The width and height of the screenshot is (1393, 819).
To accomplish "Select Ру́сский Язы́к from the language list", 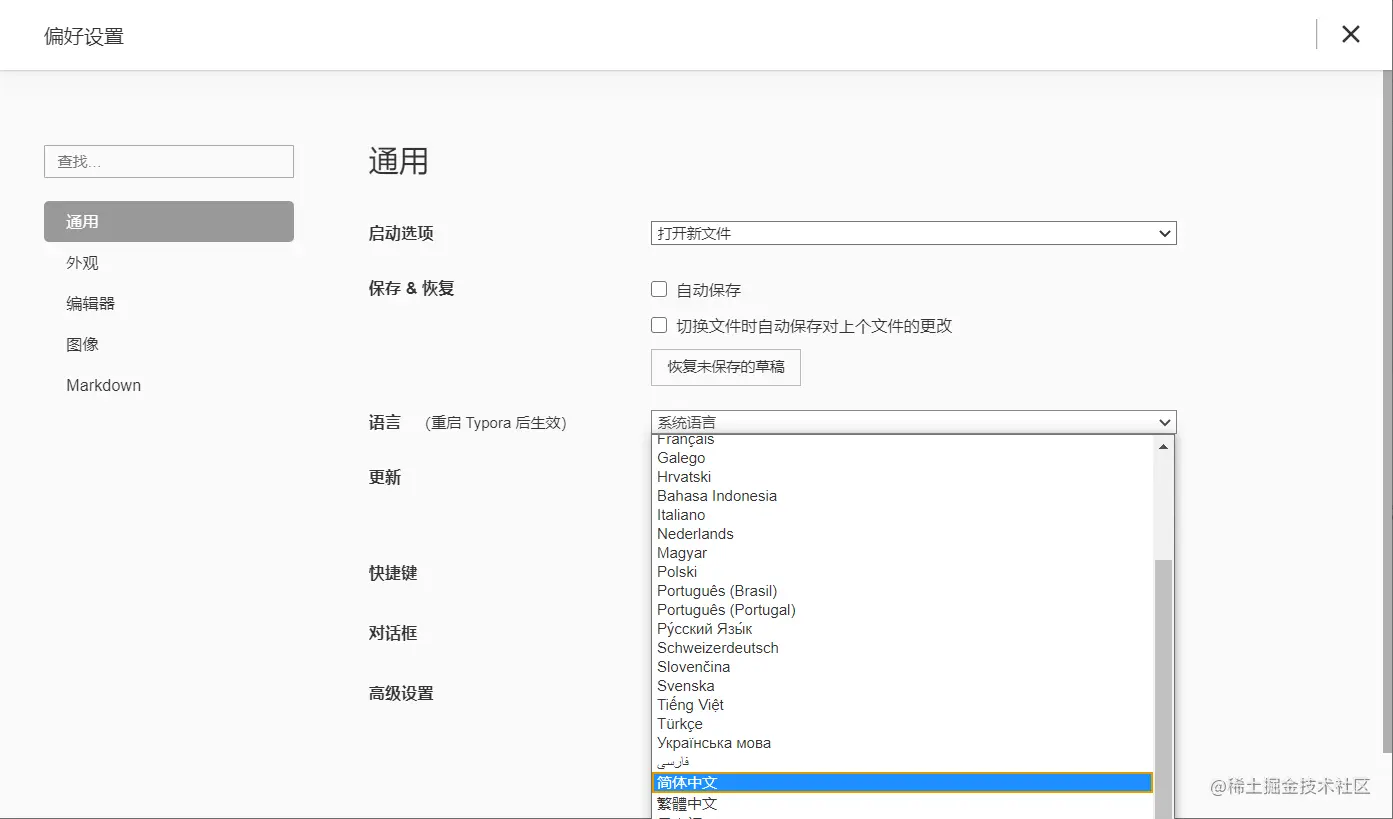I will tap(903, 629).
